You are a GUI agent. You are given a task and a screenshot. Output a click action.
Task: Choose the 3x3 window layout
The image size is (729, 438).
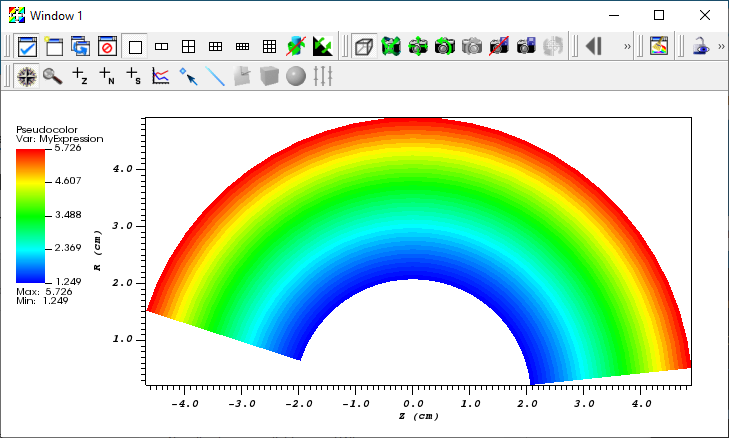(269, 46)
